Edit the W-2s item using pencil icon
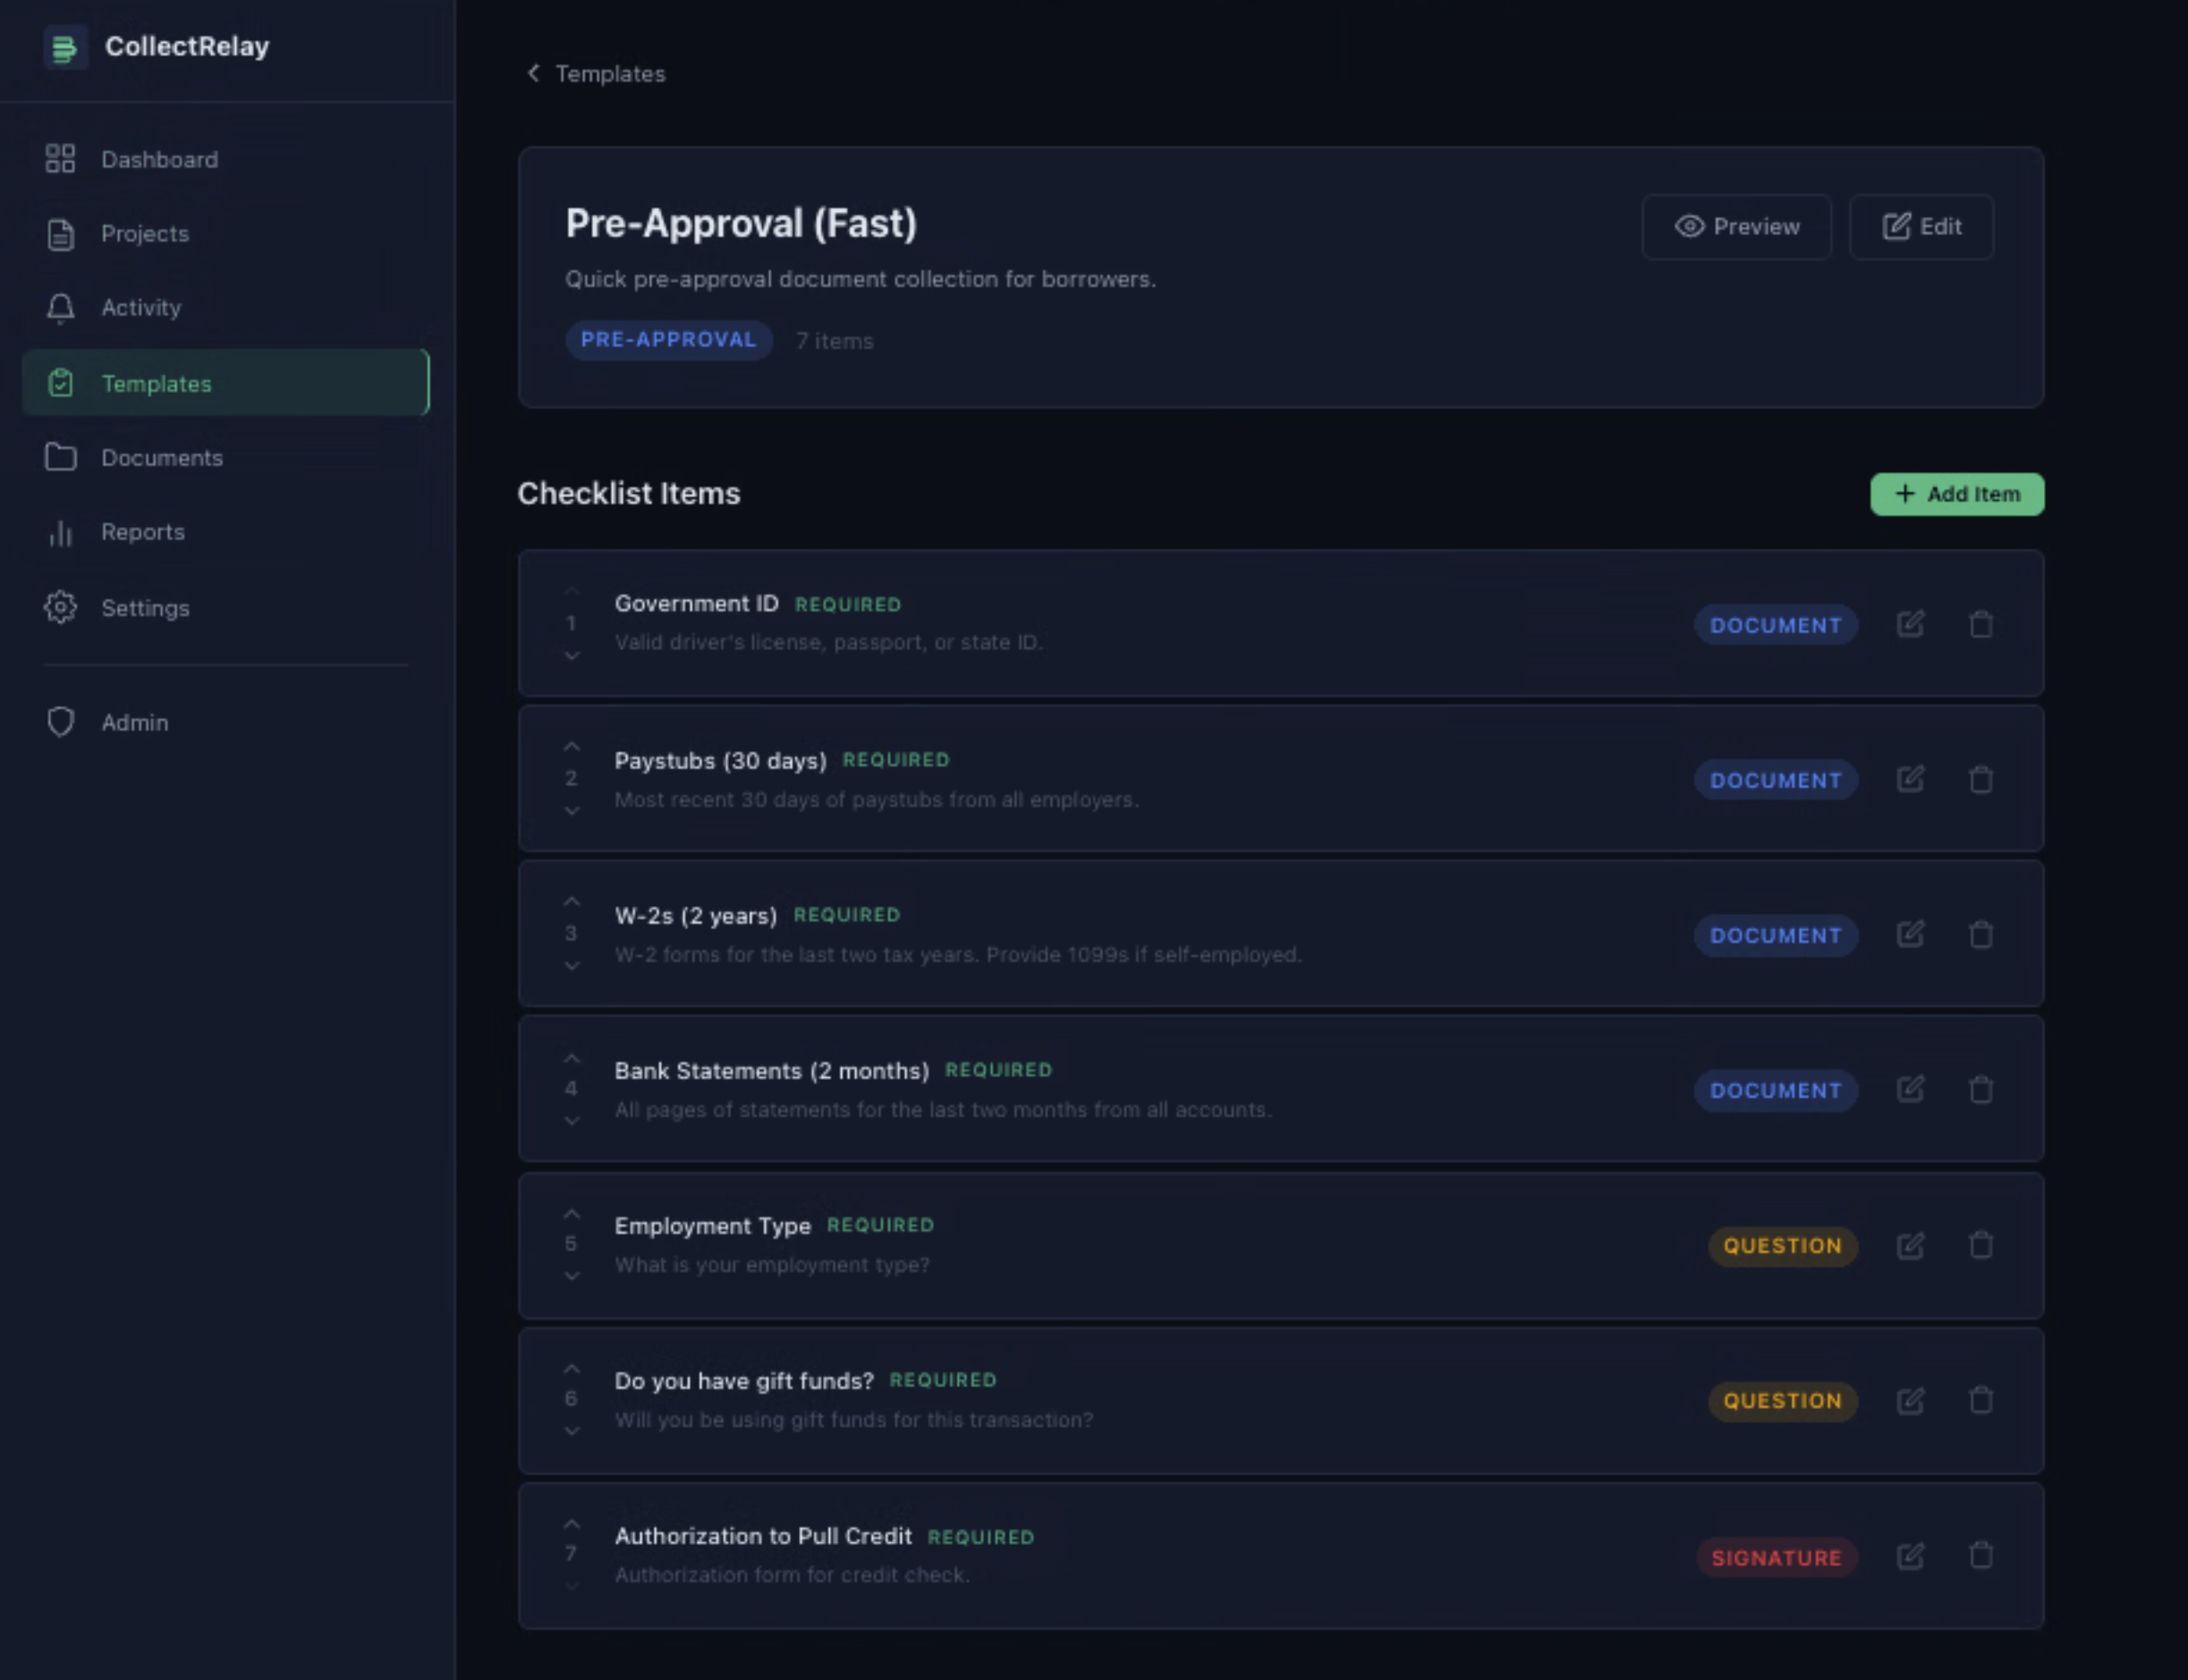This screenshot has width=2188, height=1680. 1910,934
